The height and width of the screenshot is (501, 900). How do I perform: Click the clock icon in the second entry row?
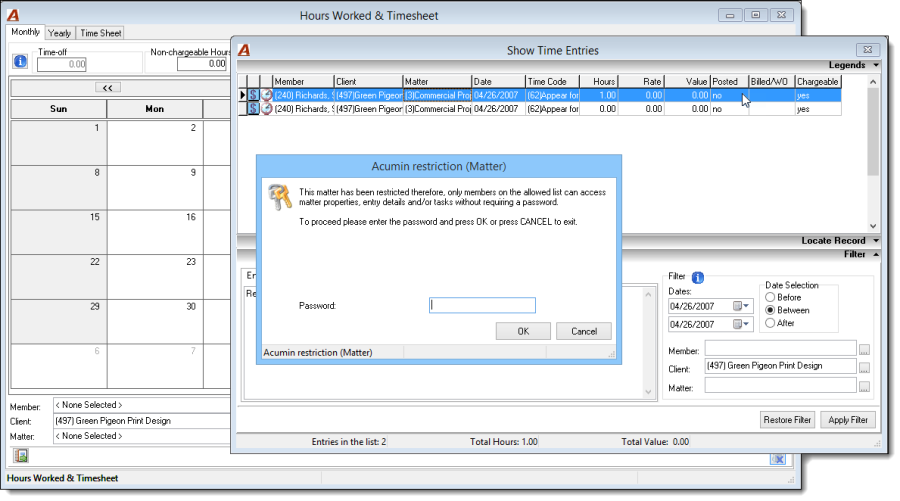tap(267, 108)
